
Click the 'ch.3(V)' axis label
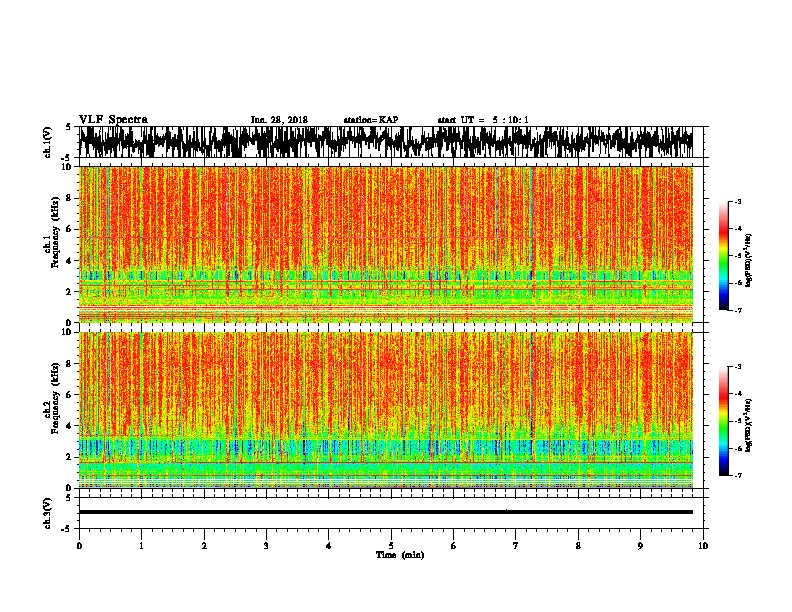48,513
